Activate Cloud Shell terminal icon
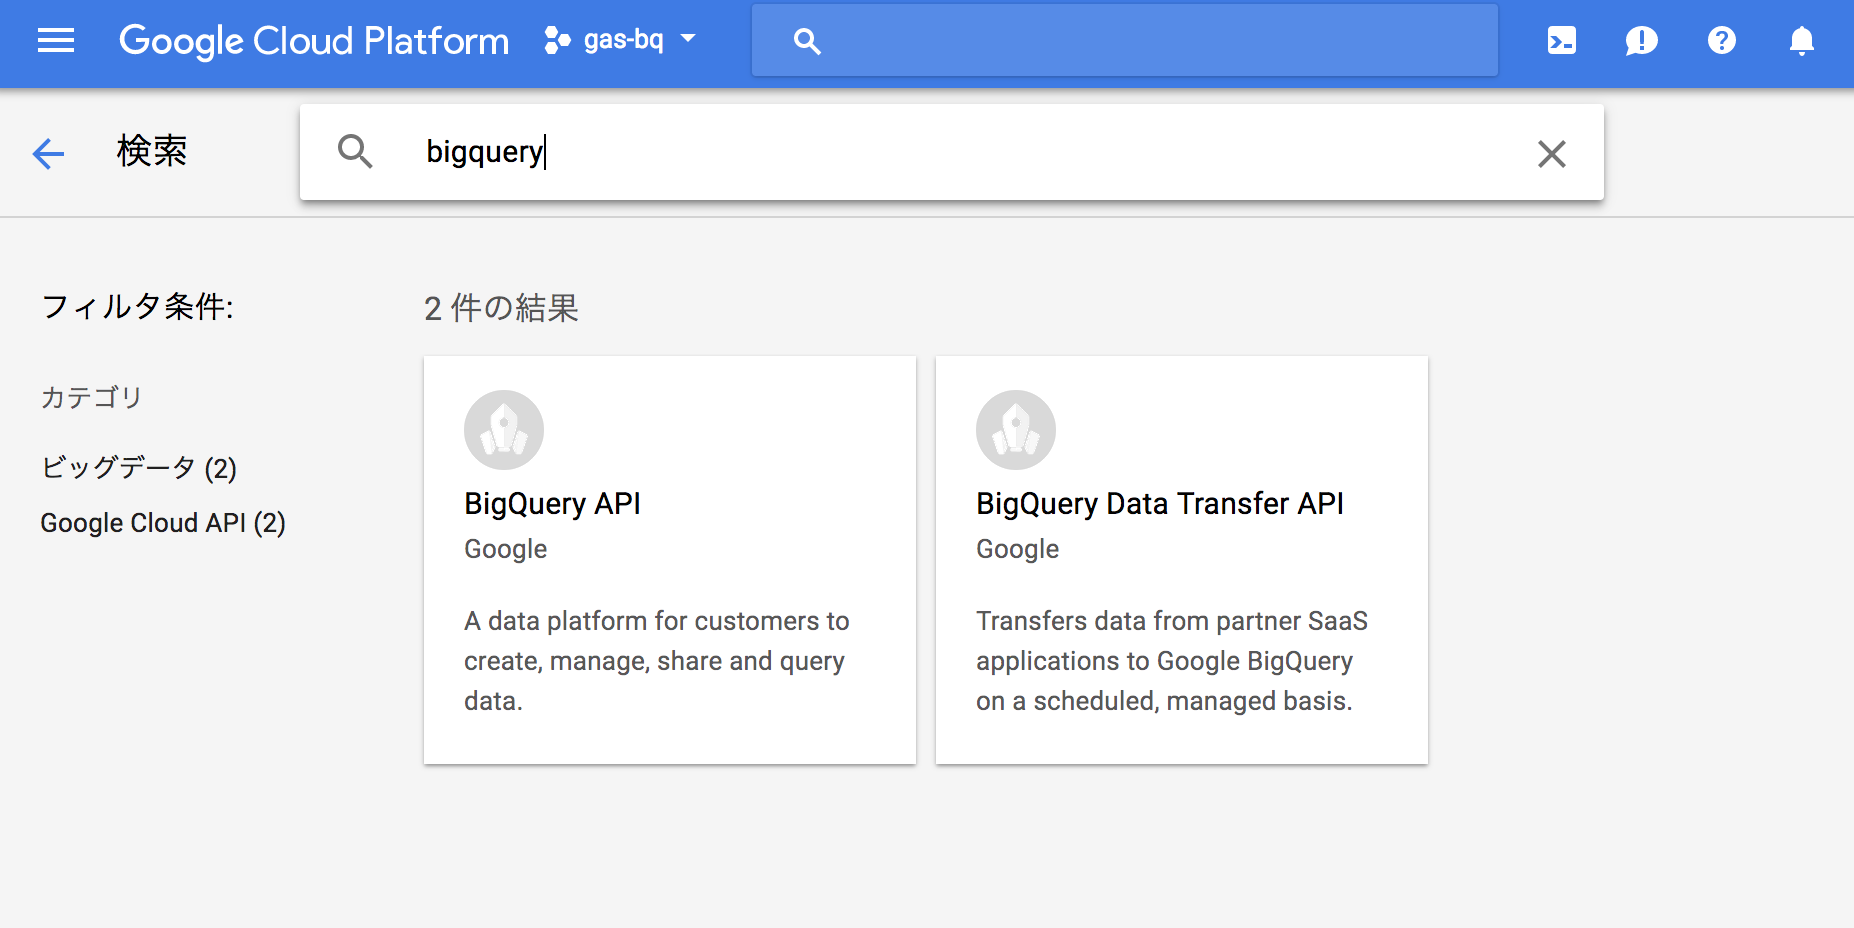 (1562, 40)
